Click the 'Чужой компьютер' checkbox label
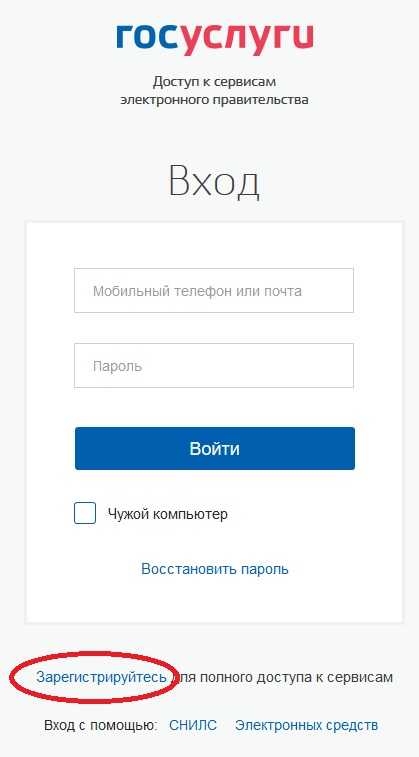 coord(168,514)
